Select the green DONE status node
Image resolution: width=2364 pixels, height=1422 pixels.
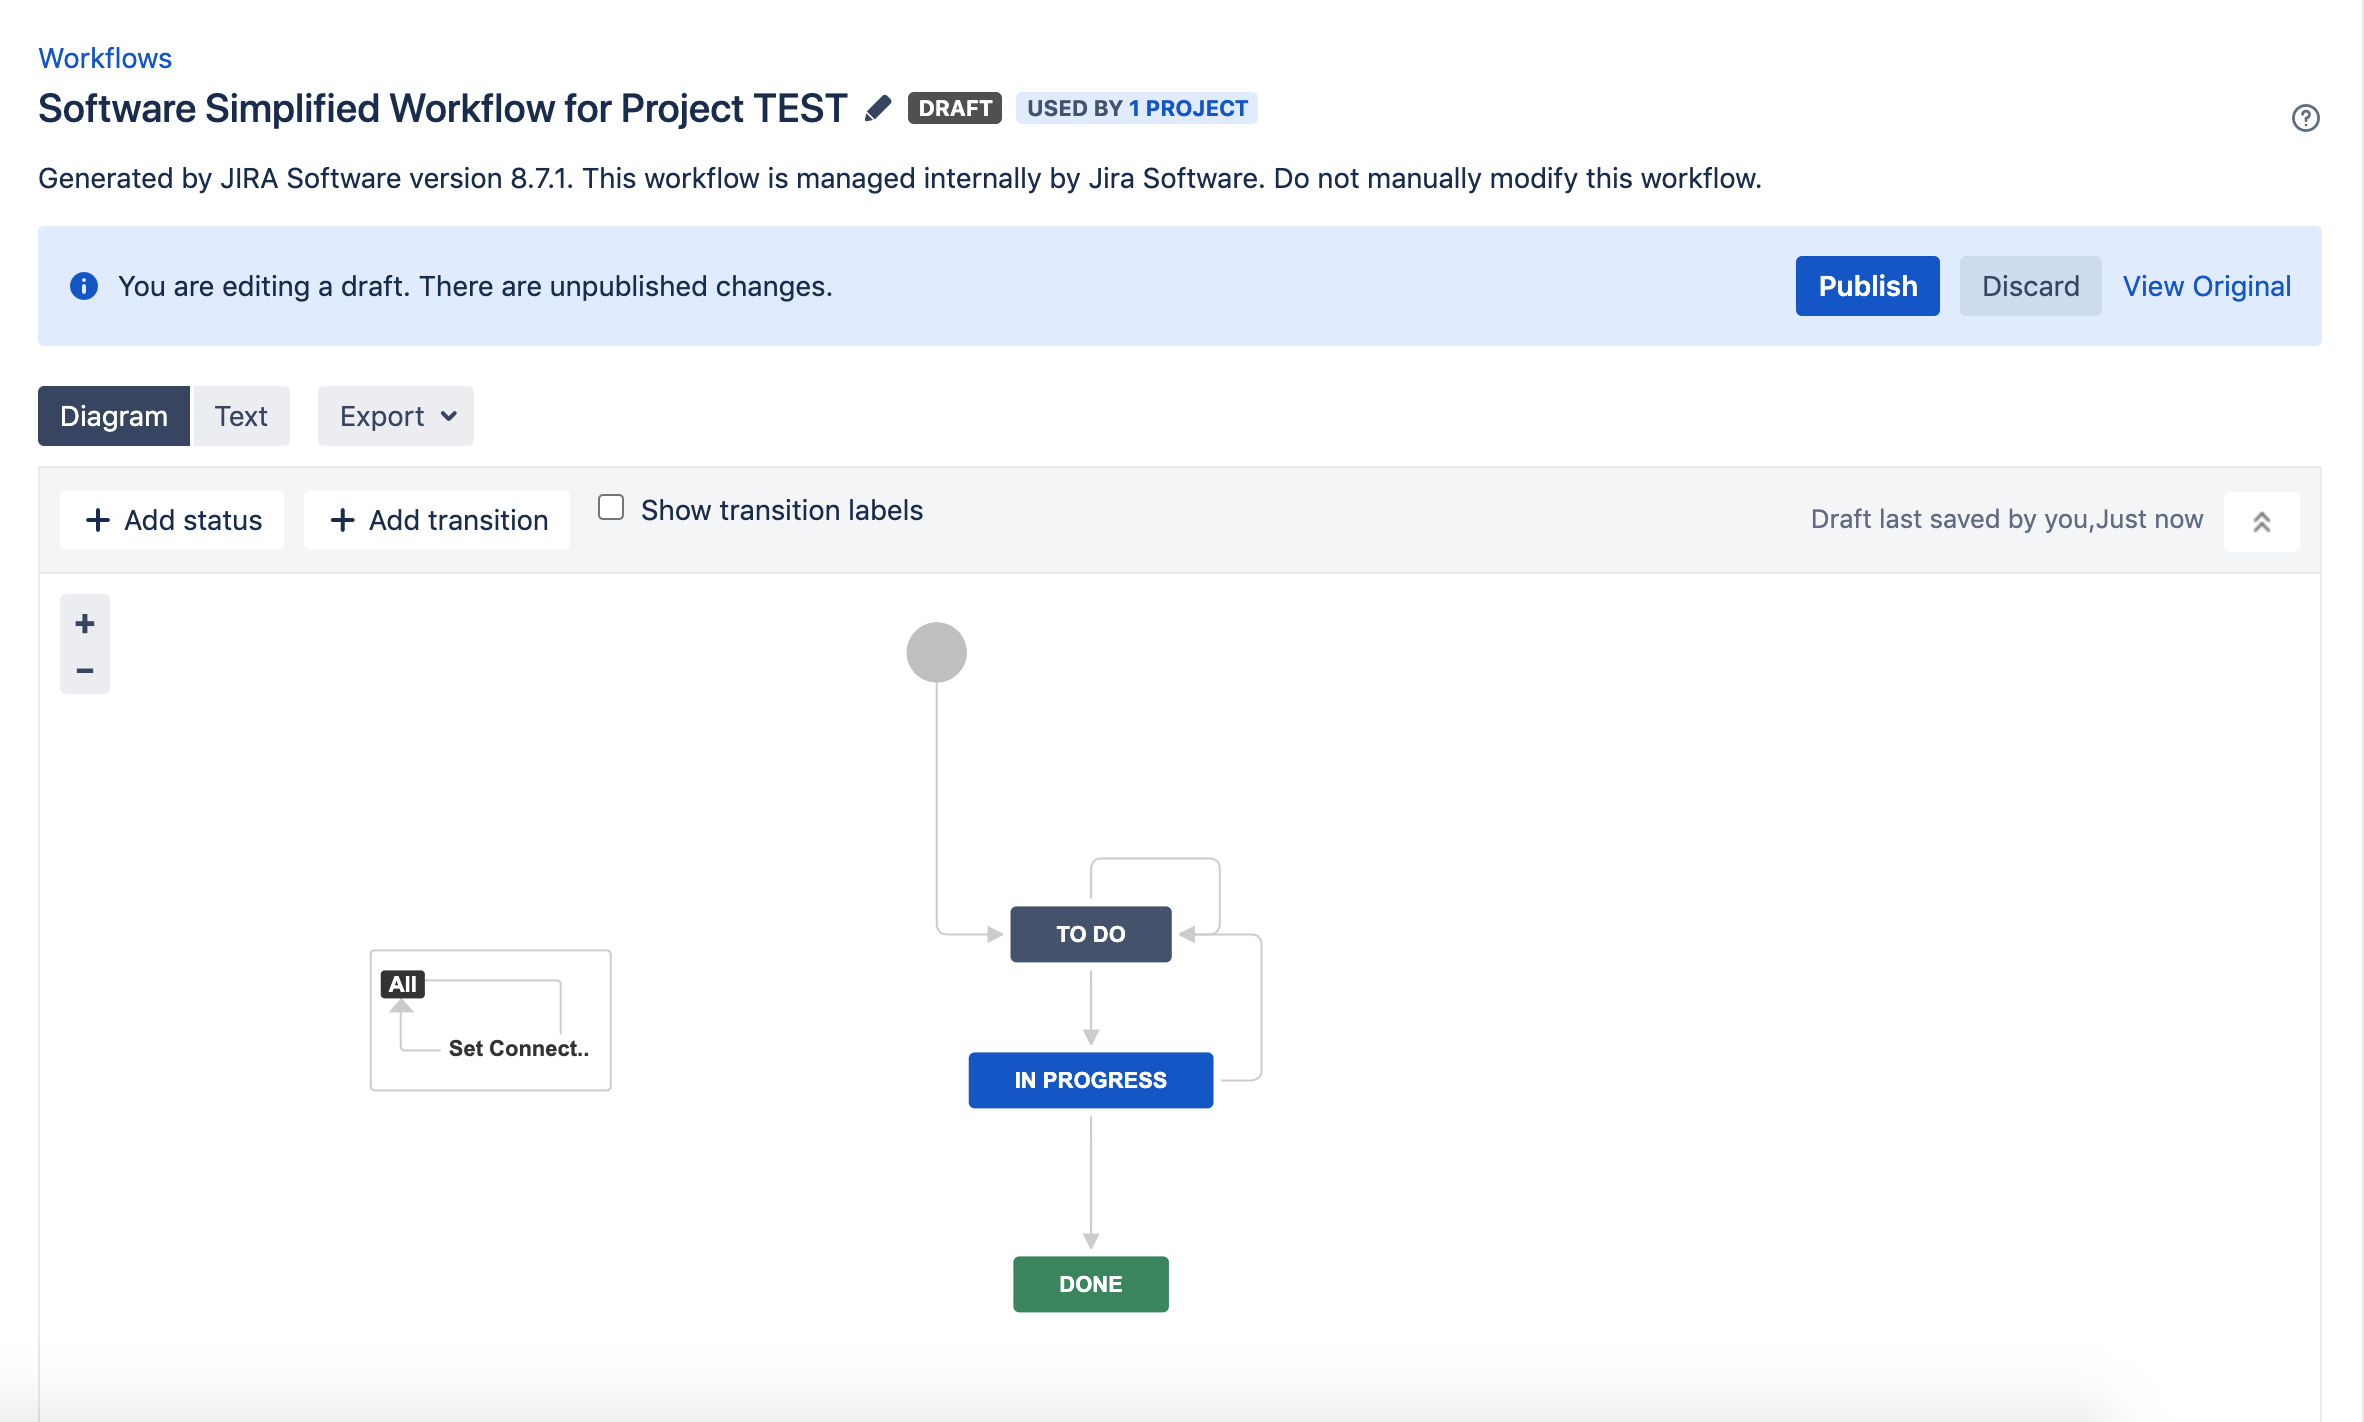pos(1090,1284)
